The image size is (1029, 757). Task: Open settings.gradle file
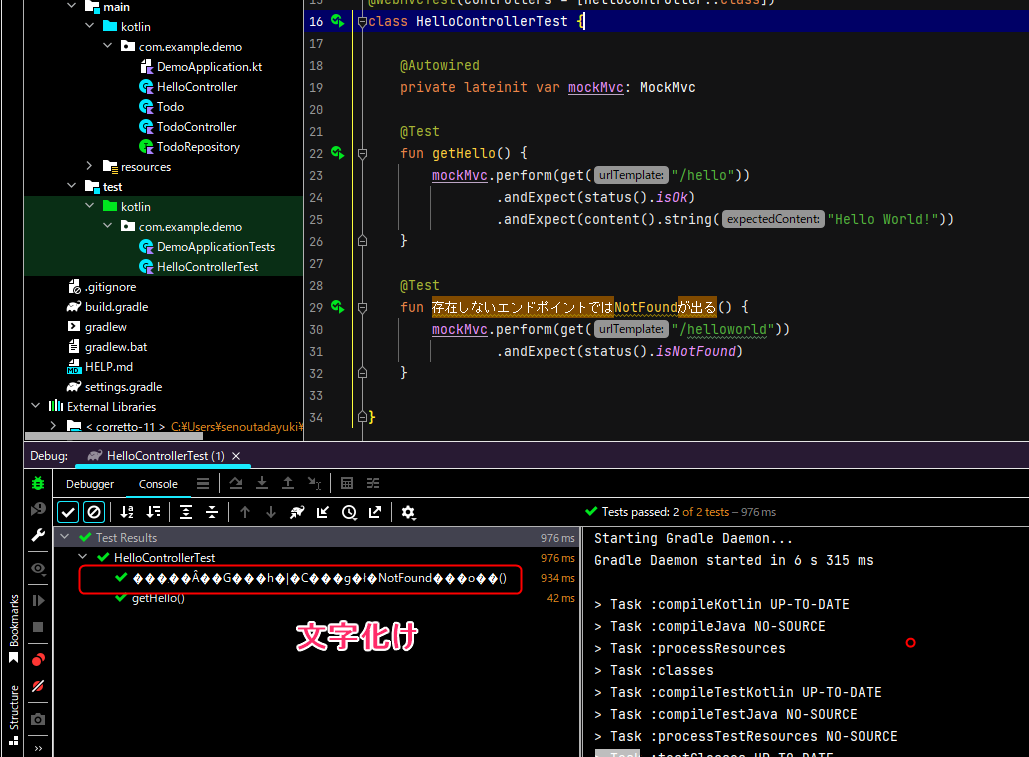pos(123,386)
